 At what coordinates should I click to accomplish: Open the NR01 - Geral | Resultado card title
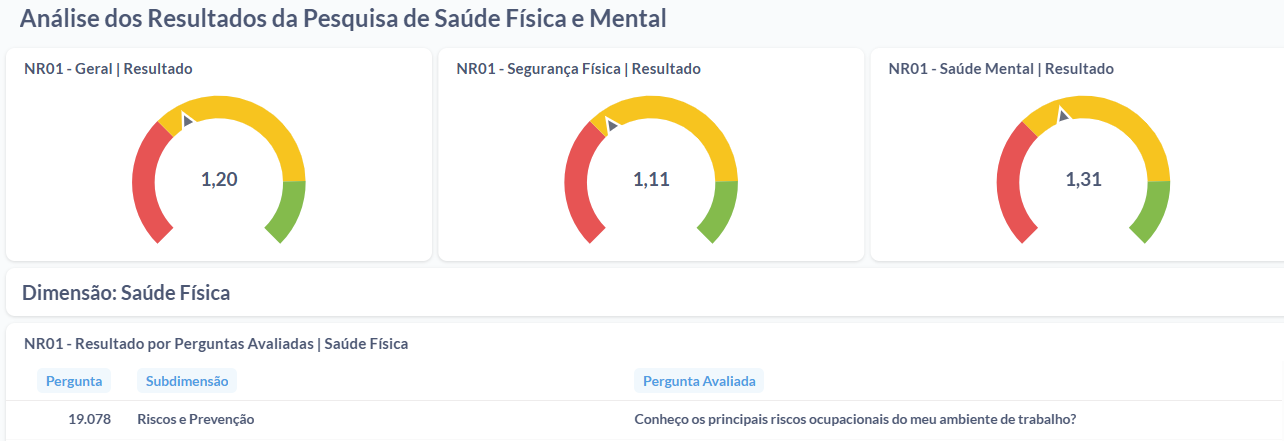108,69
